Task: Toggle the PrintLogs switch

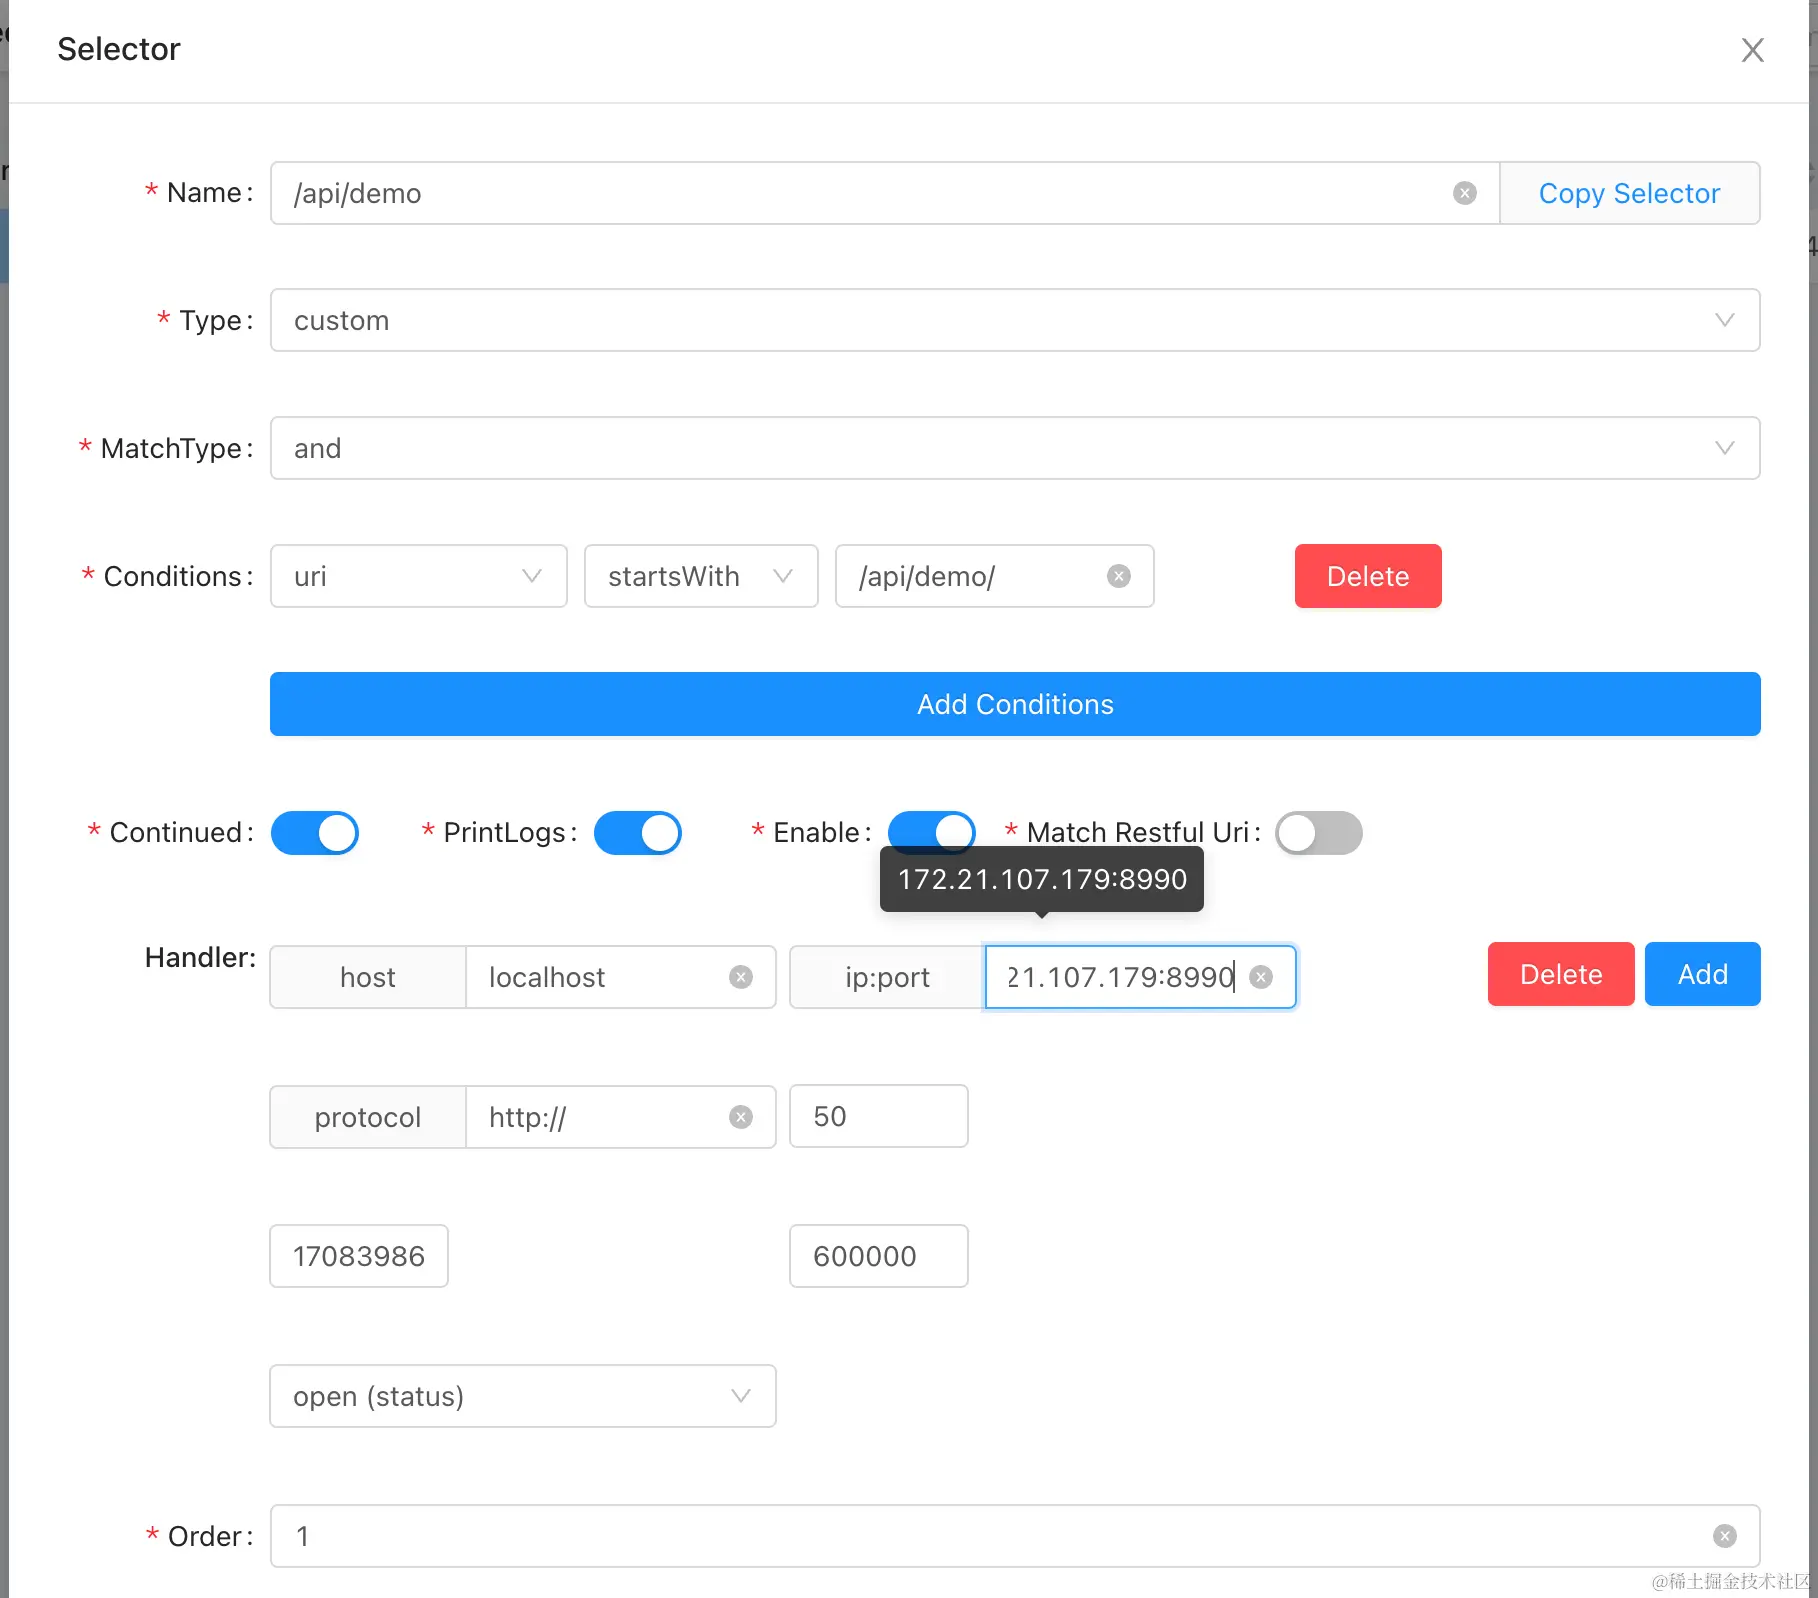Action: pos(638,833)
